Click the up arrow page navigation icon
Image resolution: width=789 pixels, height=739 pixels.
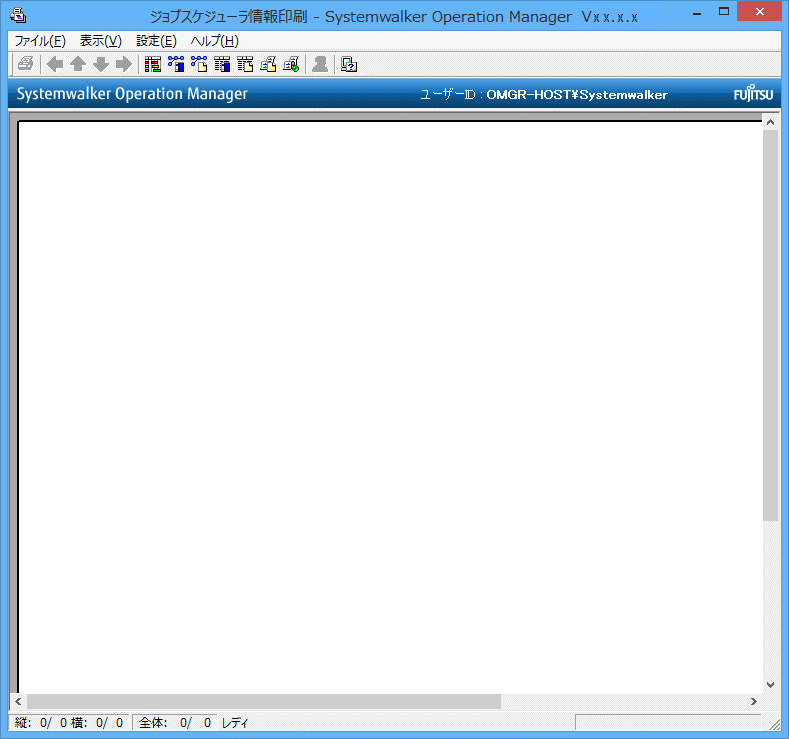pos(78,64)
